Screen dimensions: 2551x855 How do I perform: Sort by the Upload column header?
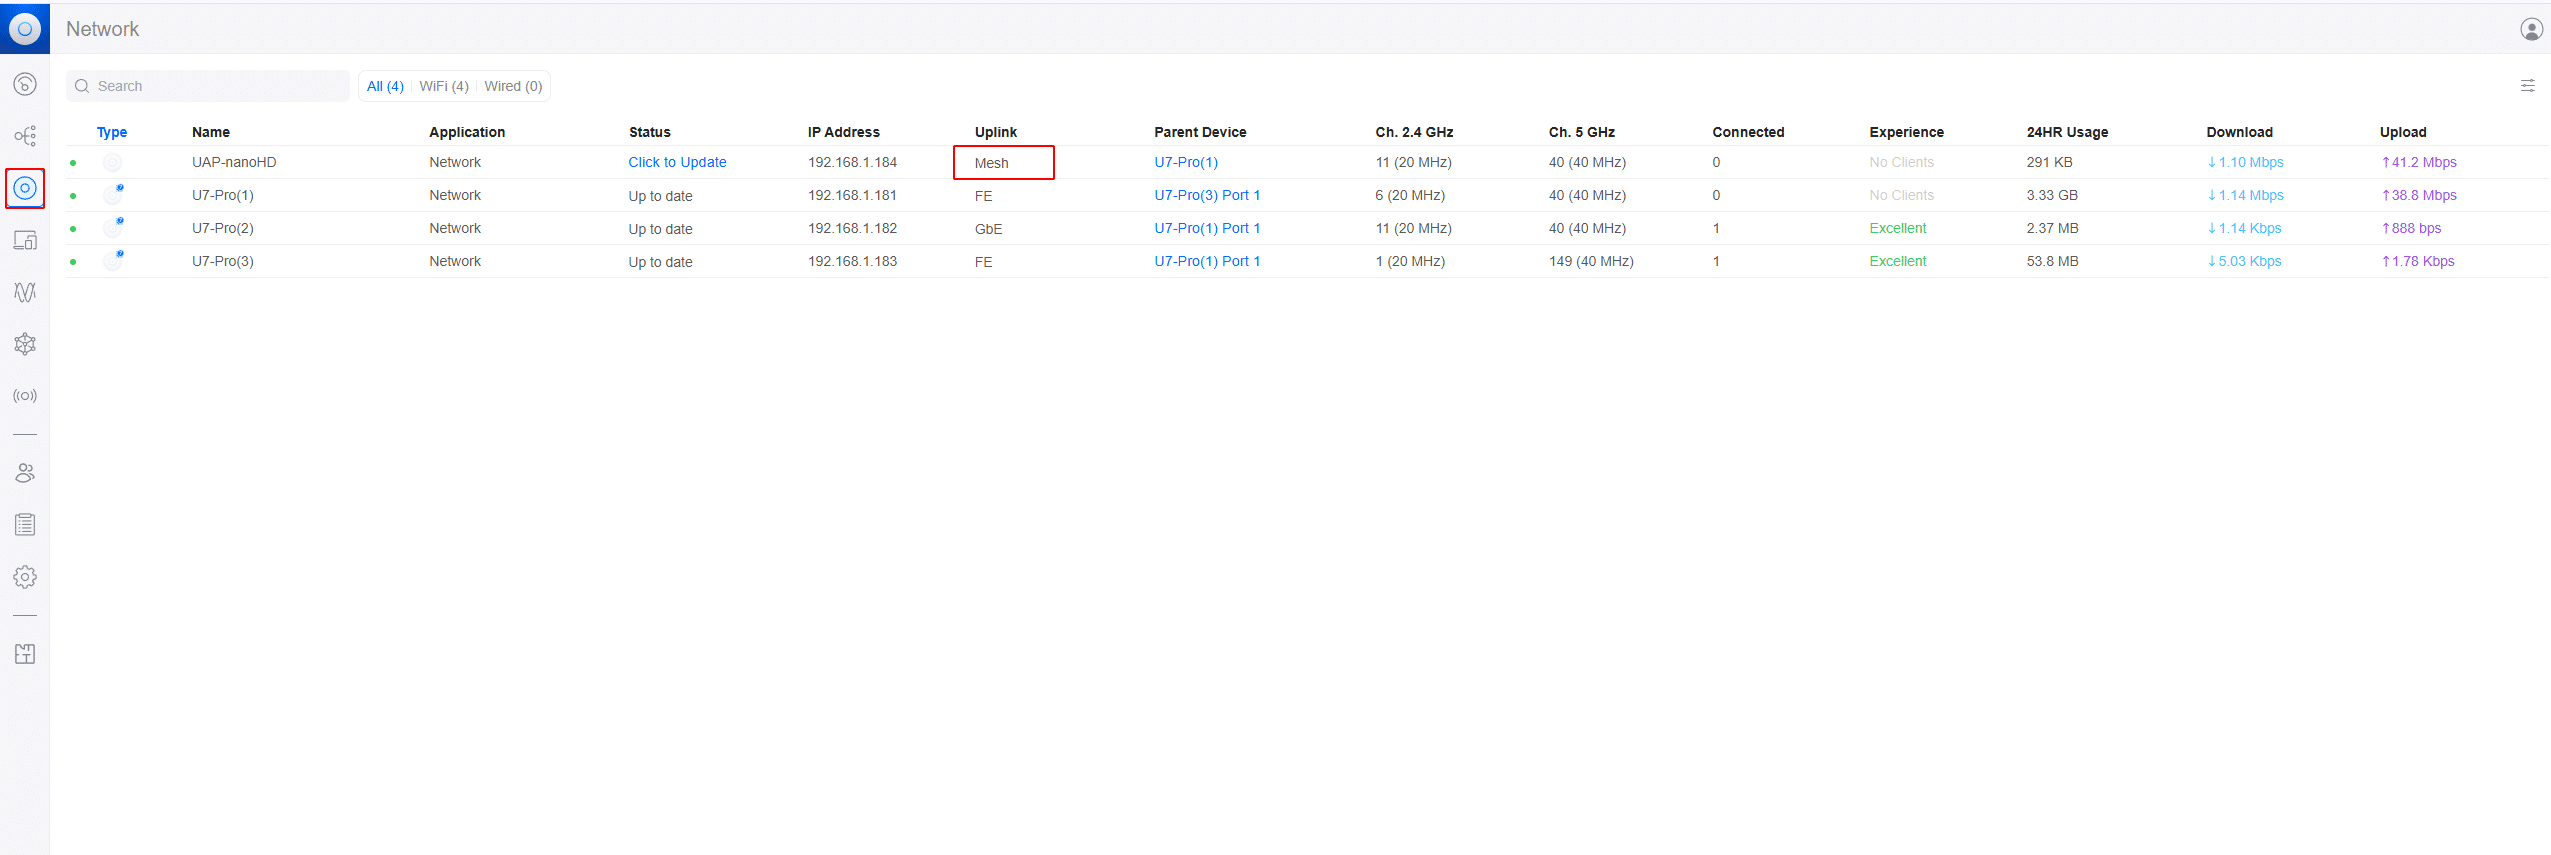click(2402, 132)
